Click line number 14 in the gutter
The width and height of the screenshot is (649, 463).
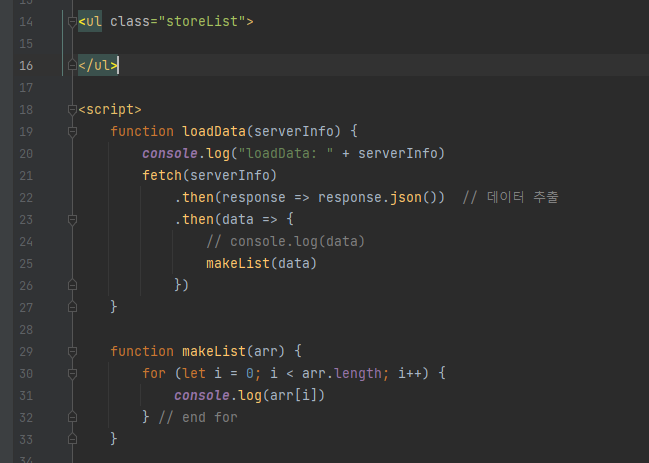pyautogui.click(x=26, y=22)
